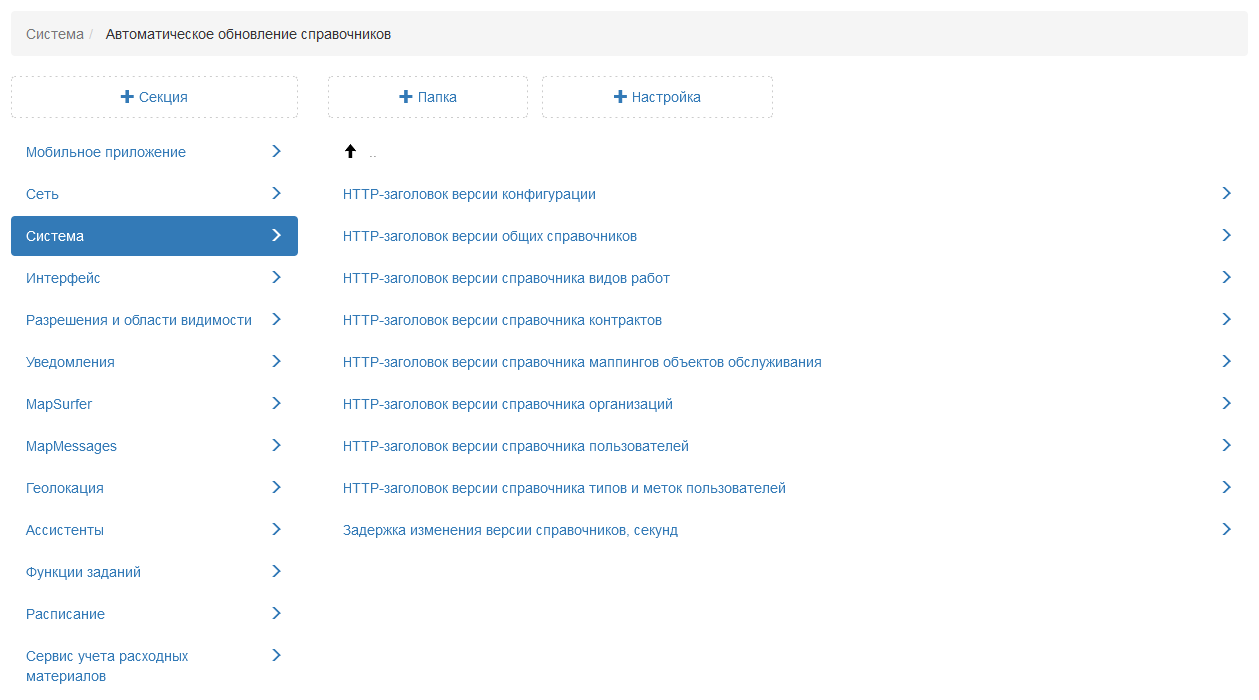Click the two dots parent folder entry
Image resolution: width=1259 pixels, height=700 pixels.
[373, 154]
